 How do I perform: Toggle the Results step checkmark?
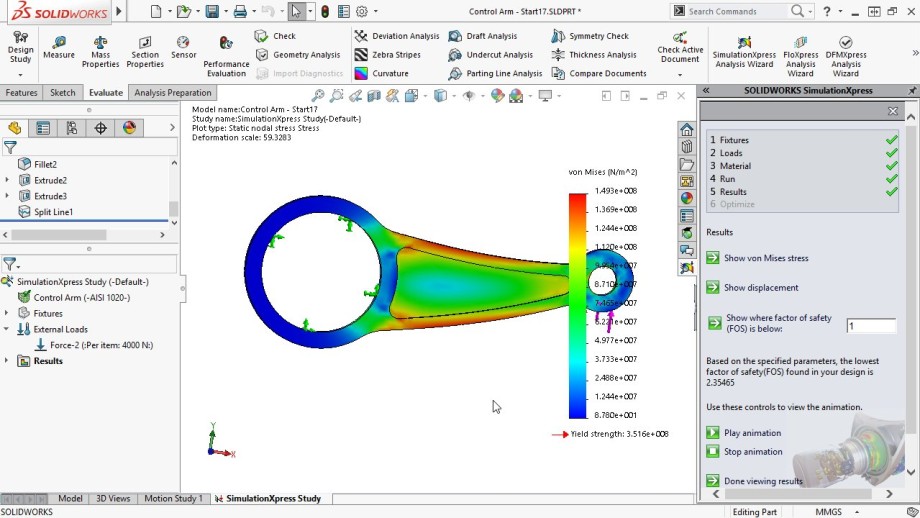pyautogui.click(x=891, y=192)
